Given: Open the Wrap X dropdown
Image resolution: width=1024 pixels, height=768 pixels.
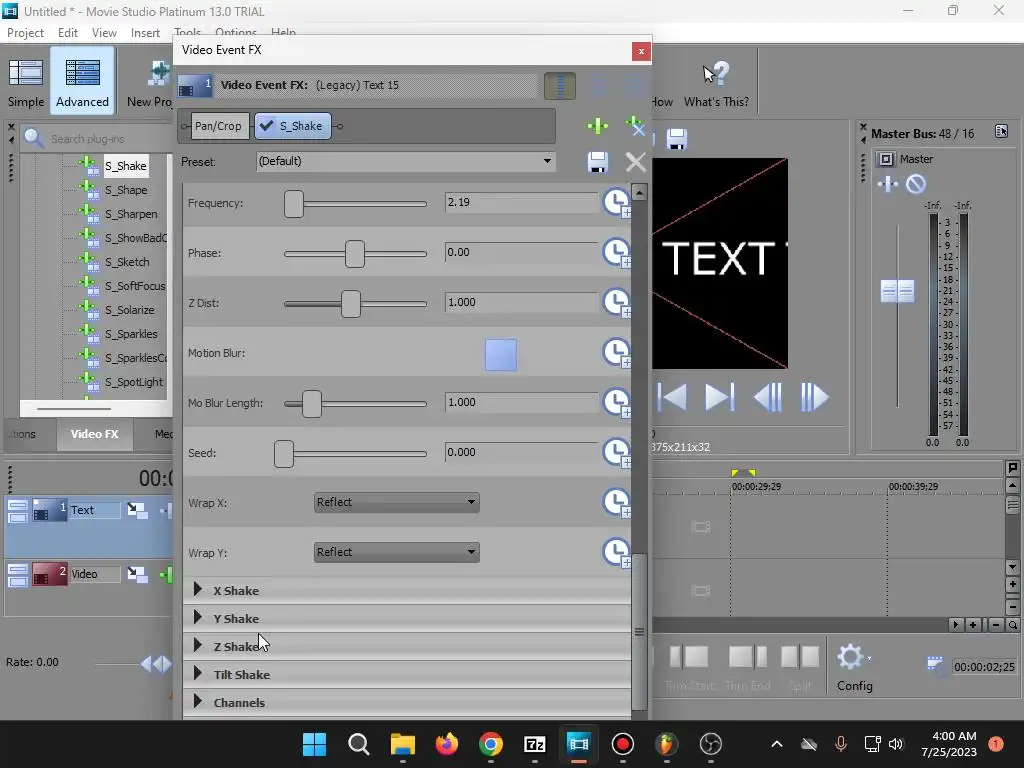Looking at the screenshot, I should [x=396, y=502].
